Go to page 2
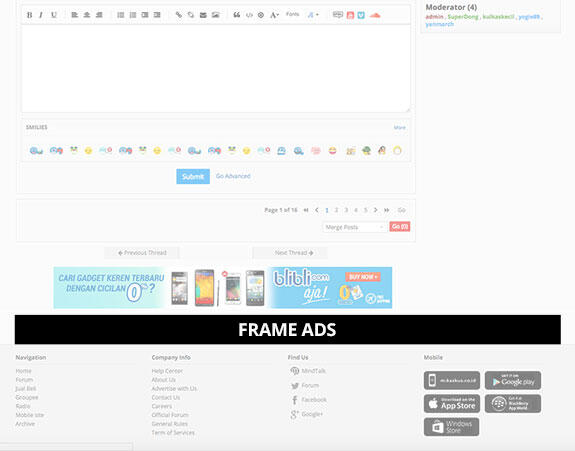The image size is (575, 451). [x=336, y=210]
